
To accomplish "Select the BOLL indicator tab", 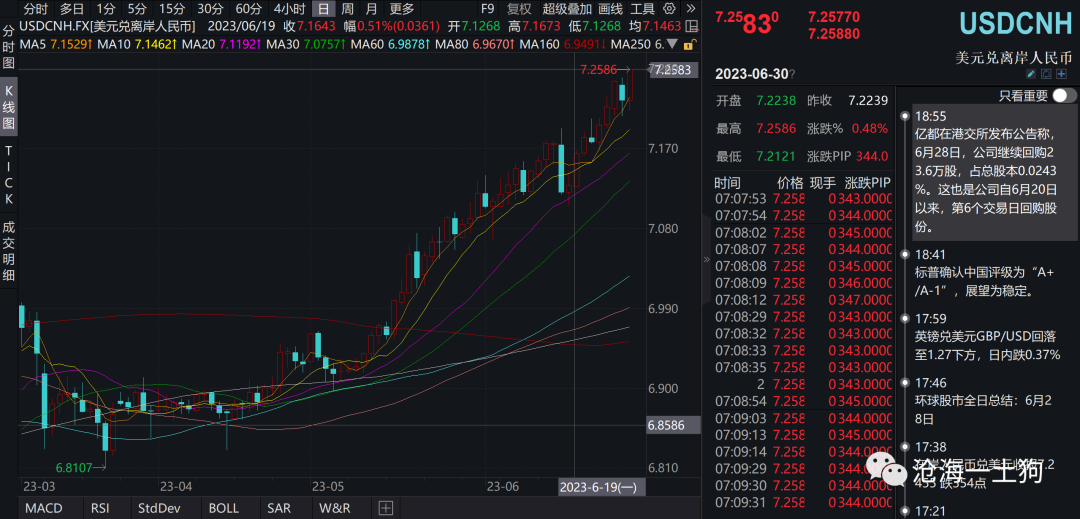I will (x=224, y=508).
